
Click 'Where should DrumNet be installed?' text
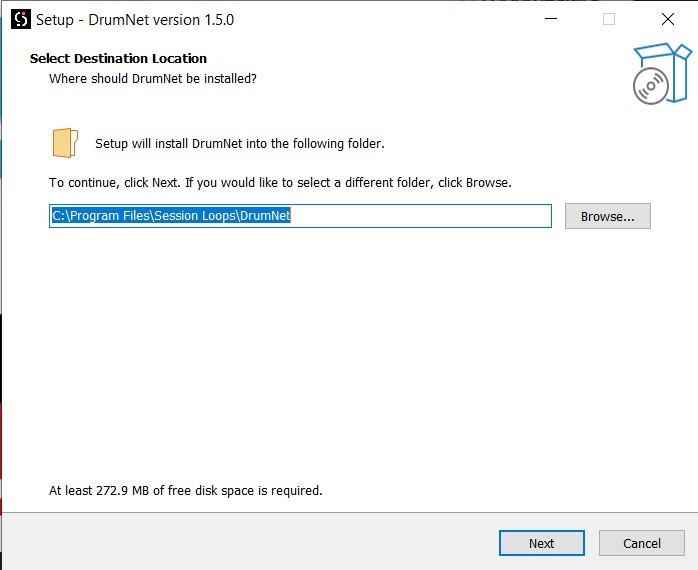click(x=153, y=79)
